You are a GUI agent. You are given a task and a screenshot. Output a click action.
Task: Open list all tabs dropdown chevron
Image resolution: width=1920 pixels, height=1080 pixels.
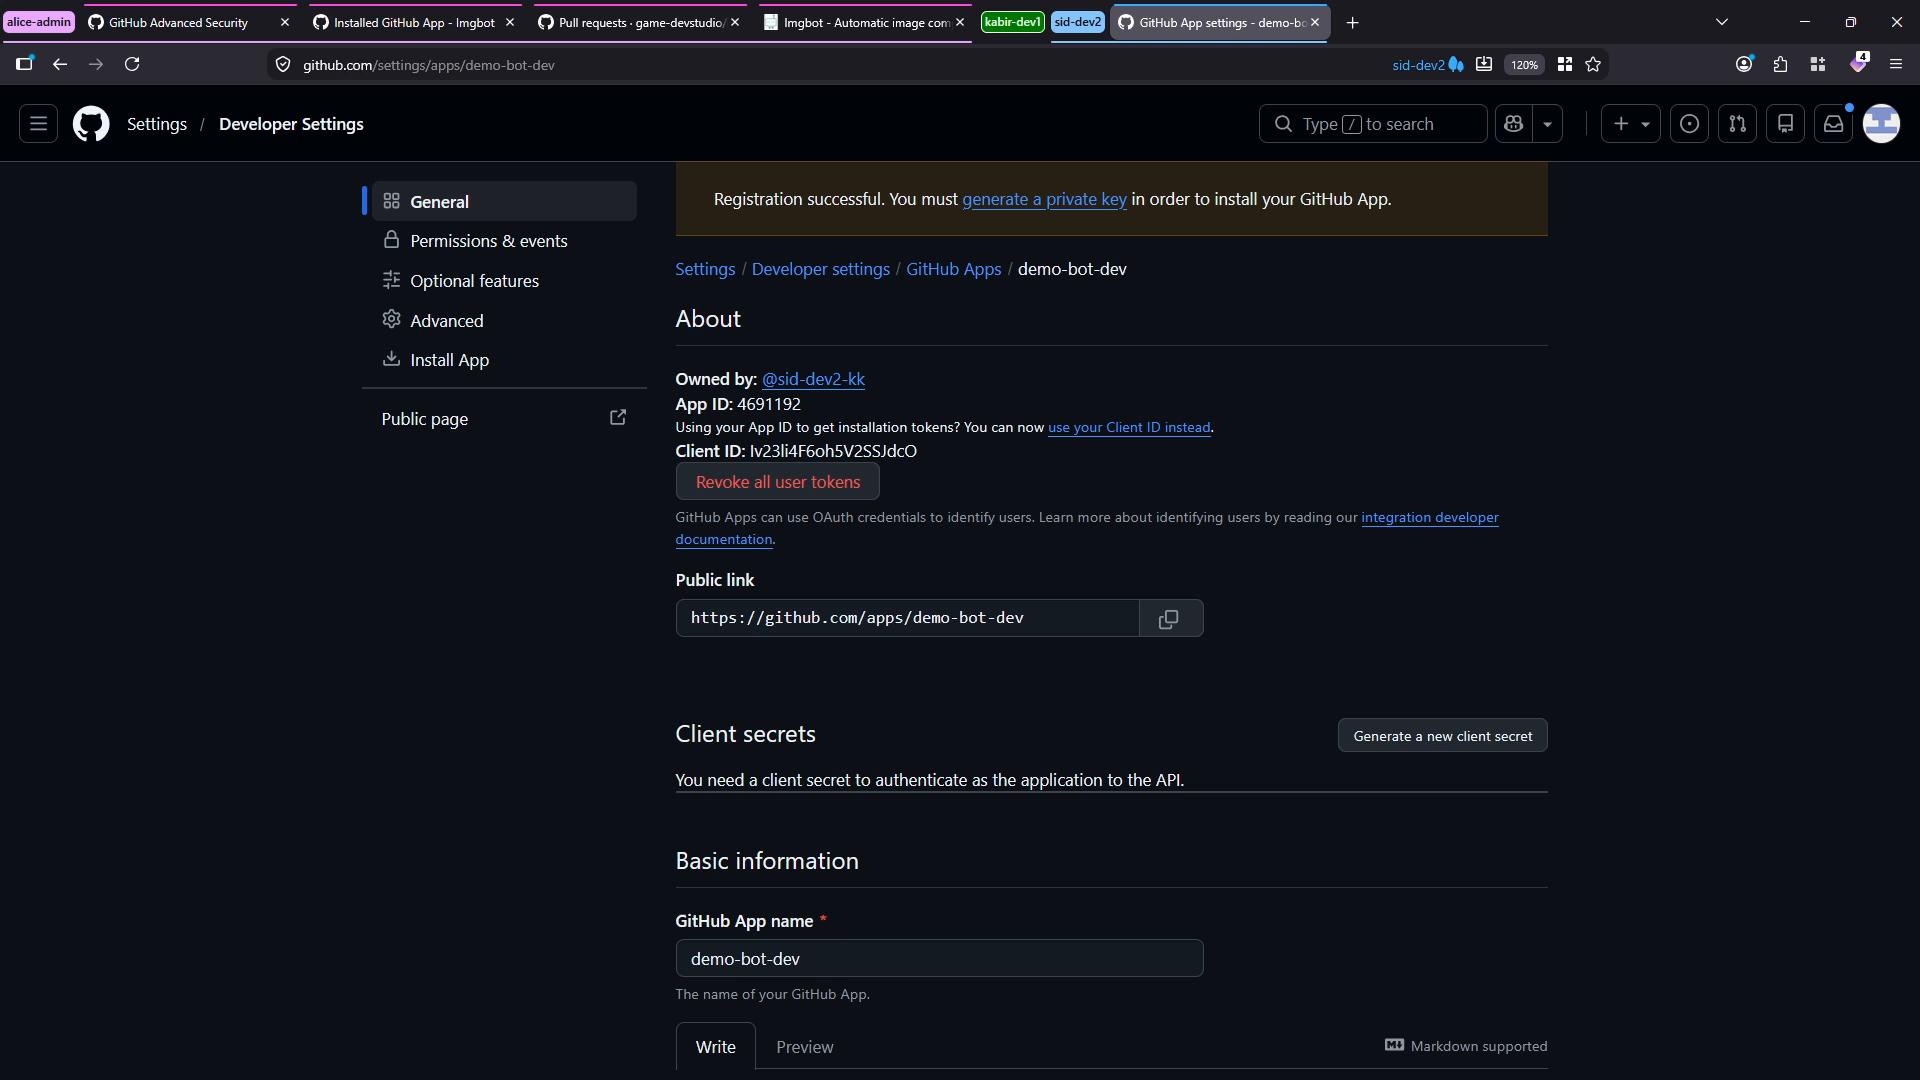click(1721, 22)
